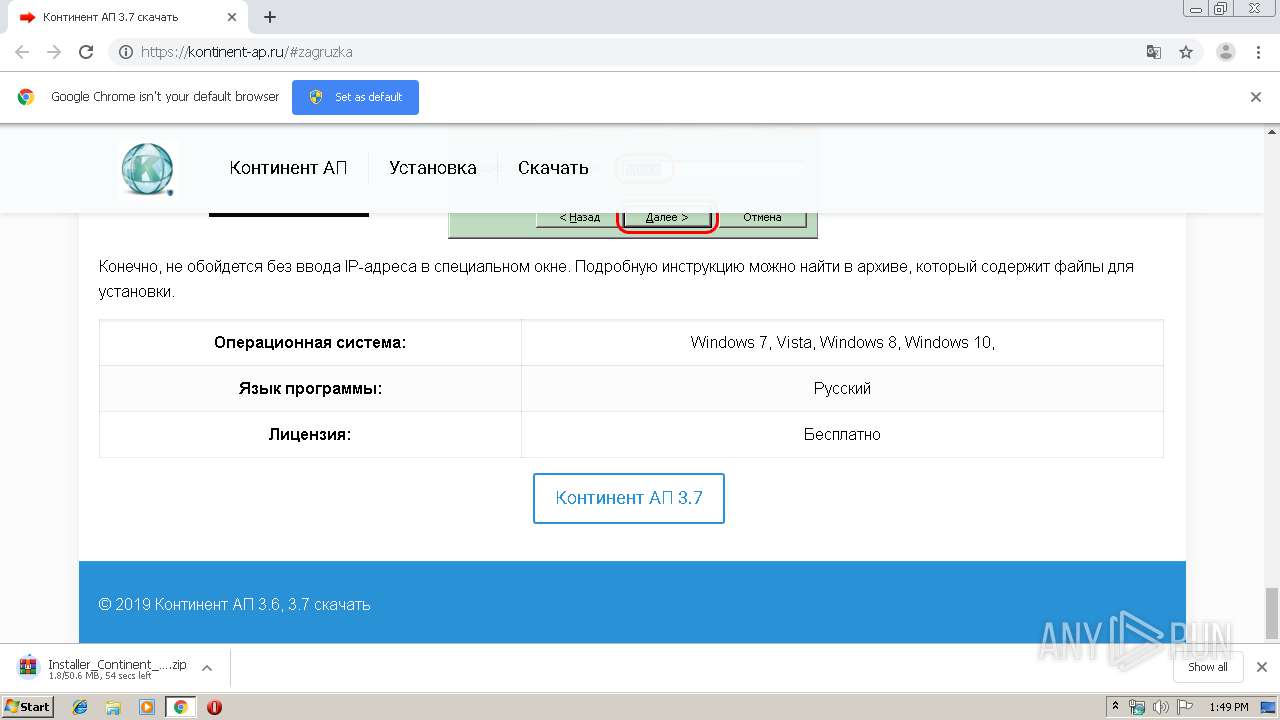
Task: Show hidden tray icons arrow
Action: 1116,707
